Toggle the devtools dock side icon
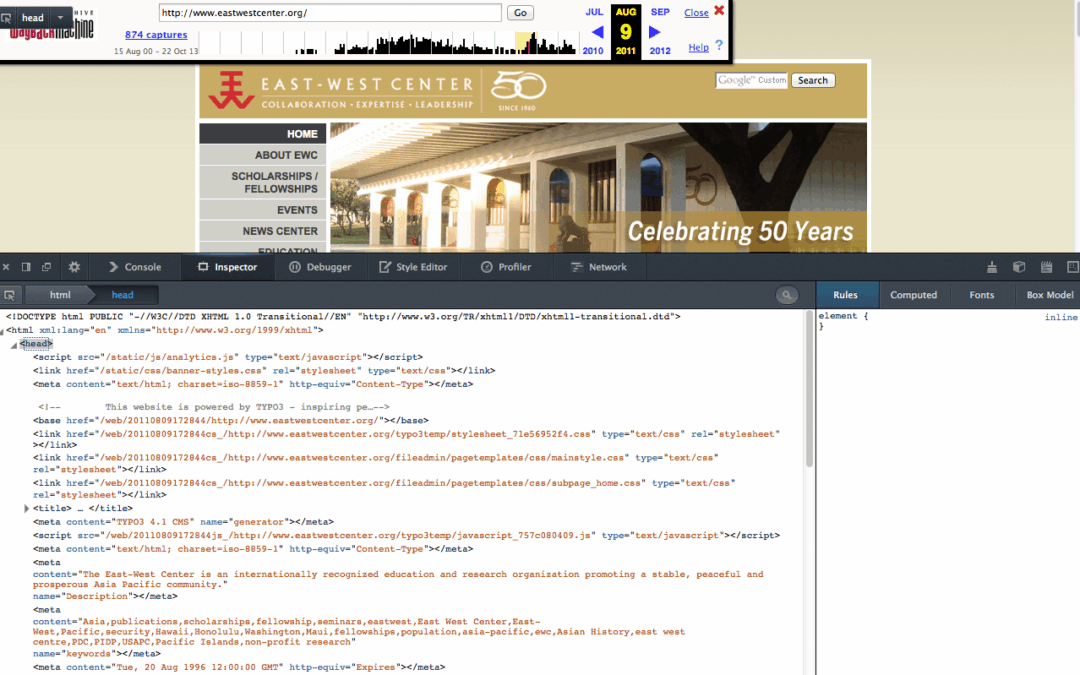This screenshot has width=1080, height=675. point(26,267)
